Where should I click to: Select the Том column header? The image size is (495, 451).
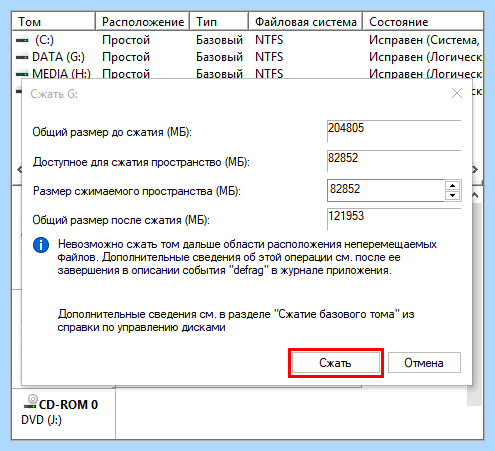point(53,22)
